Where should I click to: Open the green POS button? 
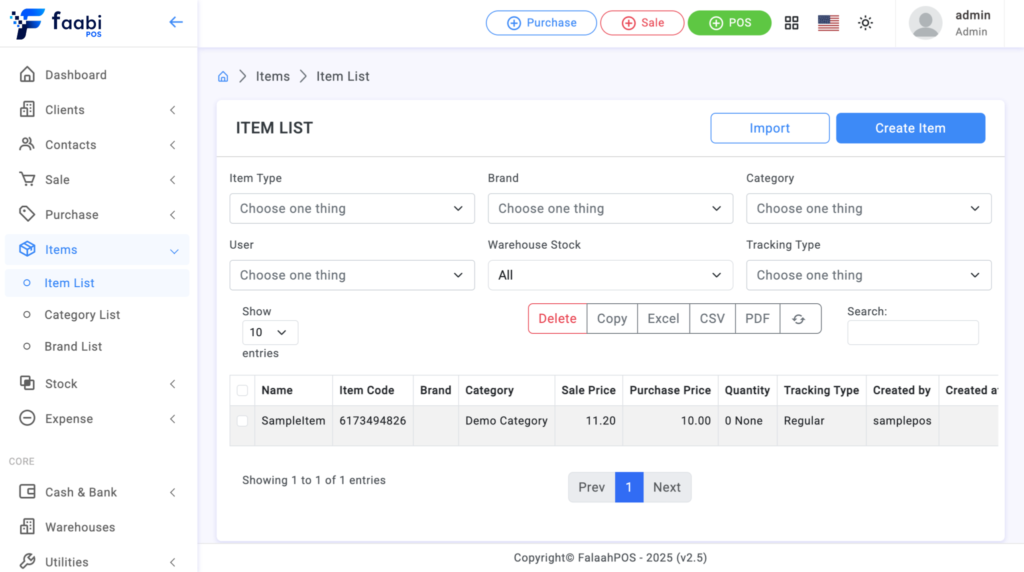tap(729, 23)
